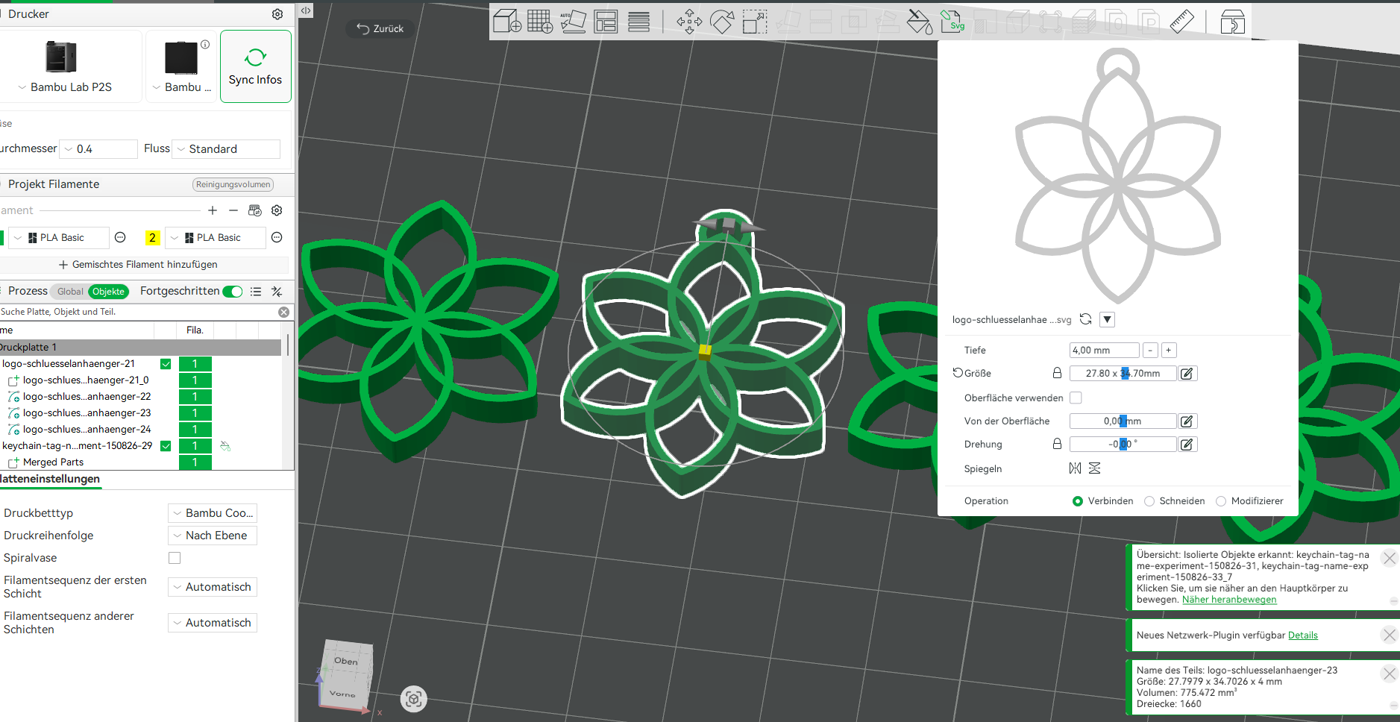Open the Details link for network plugin
The width and height of the screenshot is (1400, 722).
click(1302, 635)
